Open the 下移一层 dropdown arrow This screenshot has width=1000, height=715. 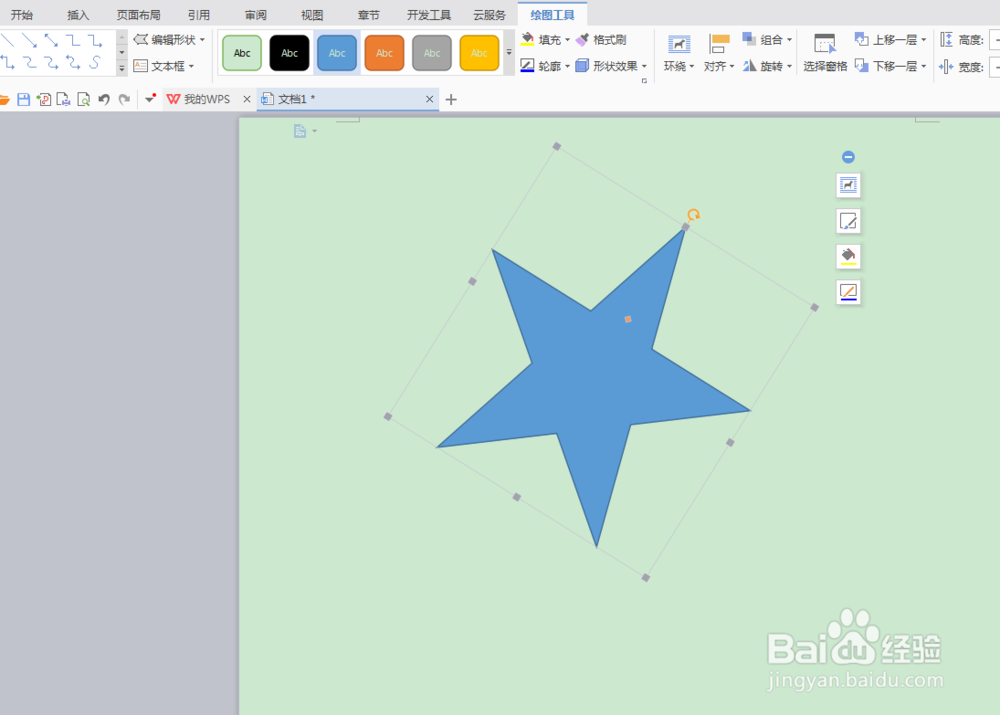[923, 66]
